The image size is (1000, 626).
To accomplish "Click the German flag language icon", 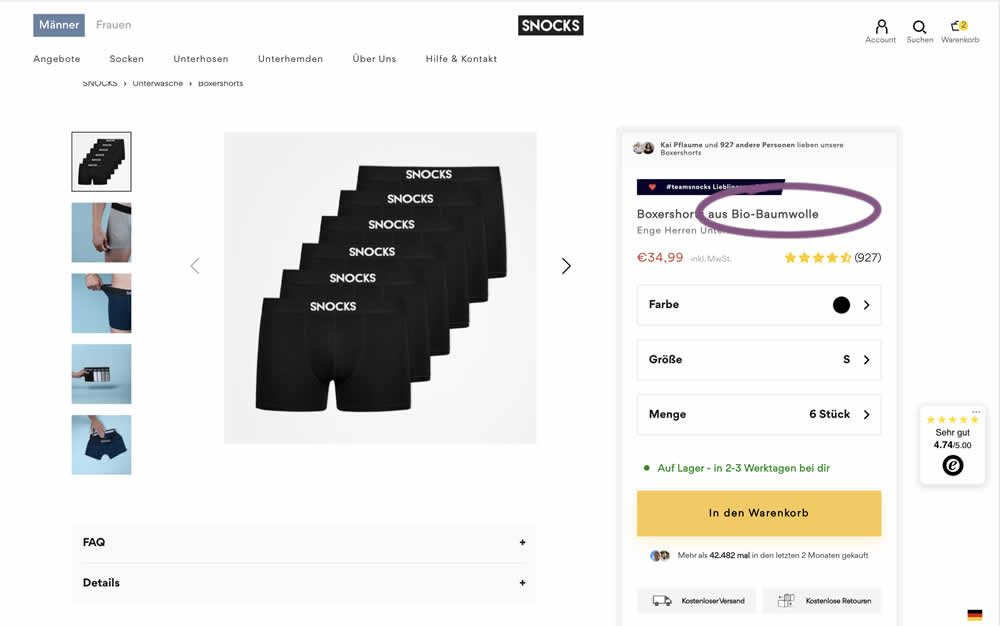I will tap(974, 615).
